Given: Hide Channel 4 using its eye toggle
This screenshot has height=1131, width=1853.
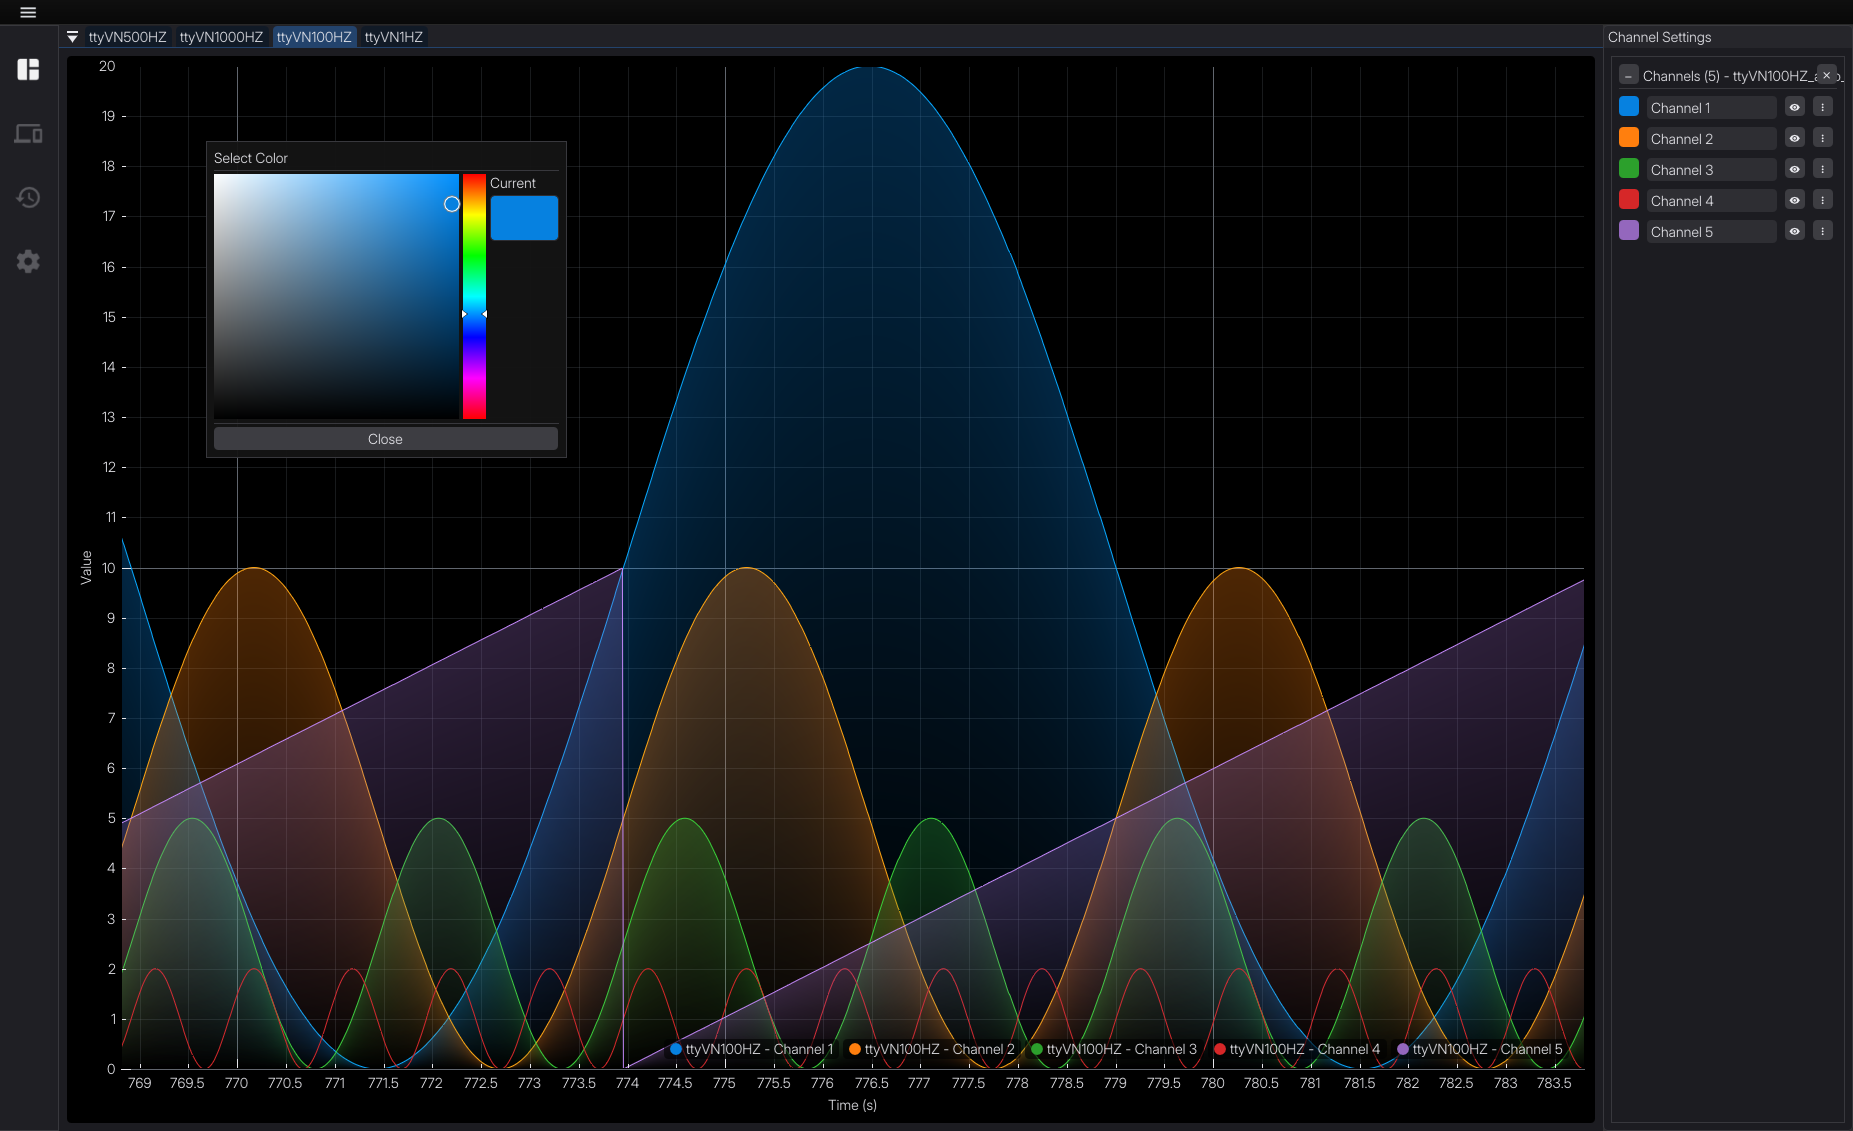Looking at the screenshot, I should coord(1794,200).
